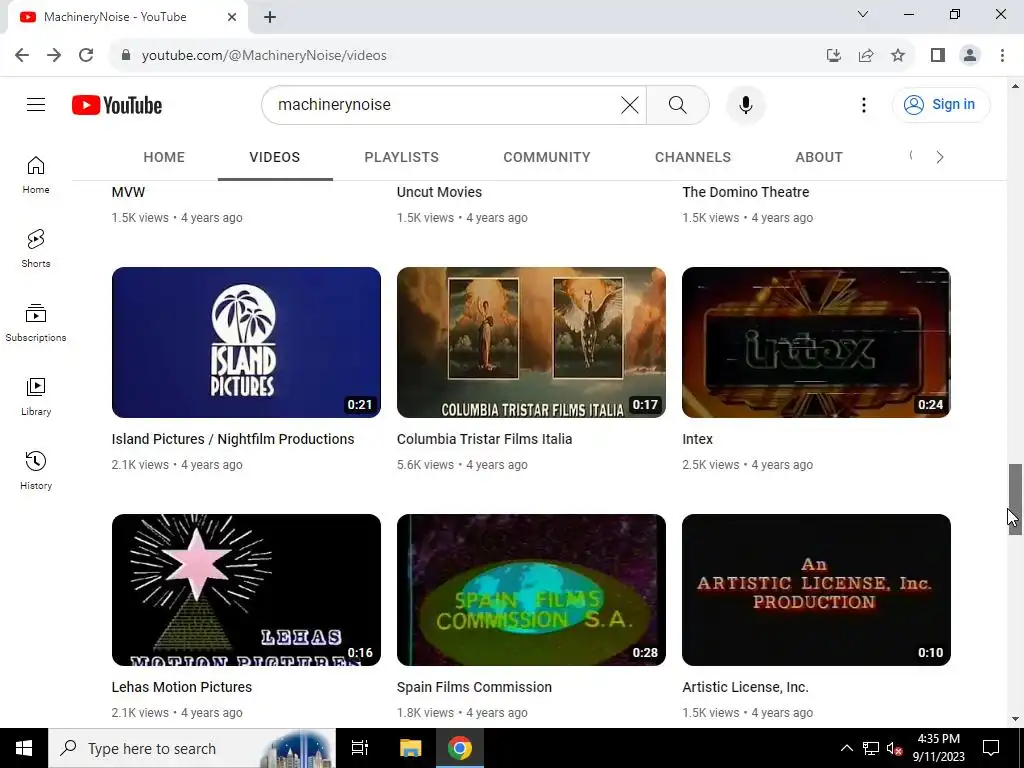Show hidden system tray icons
This screenshot has width=1024, height=768.
846,748
